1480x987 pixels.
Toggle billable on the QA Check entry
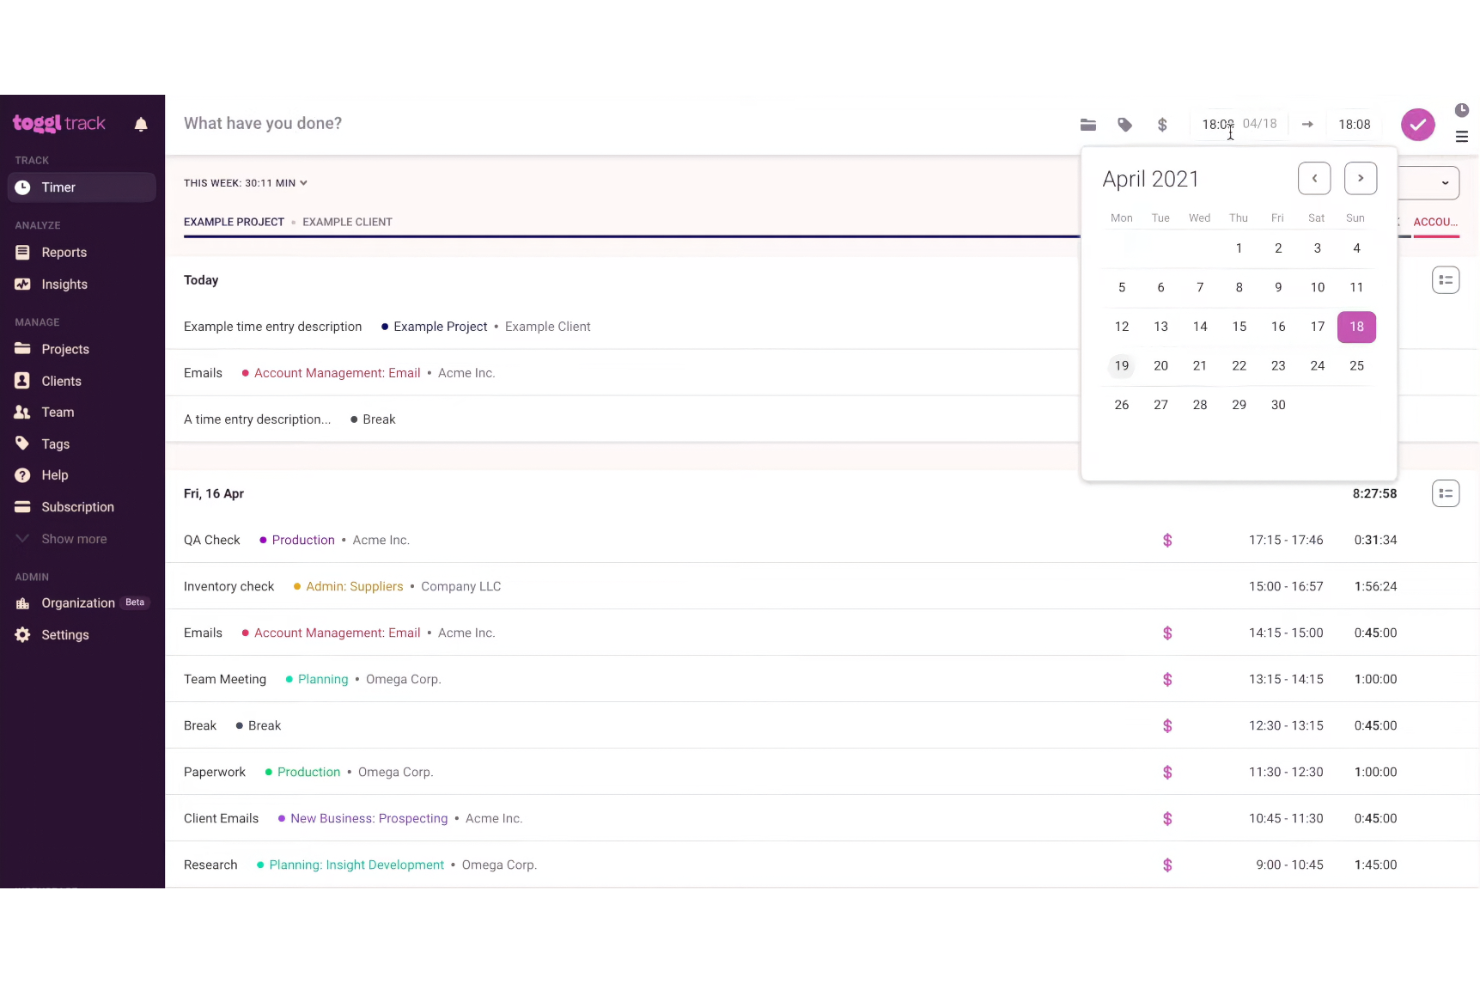coord(1167,540)
